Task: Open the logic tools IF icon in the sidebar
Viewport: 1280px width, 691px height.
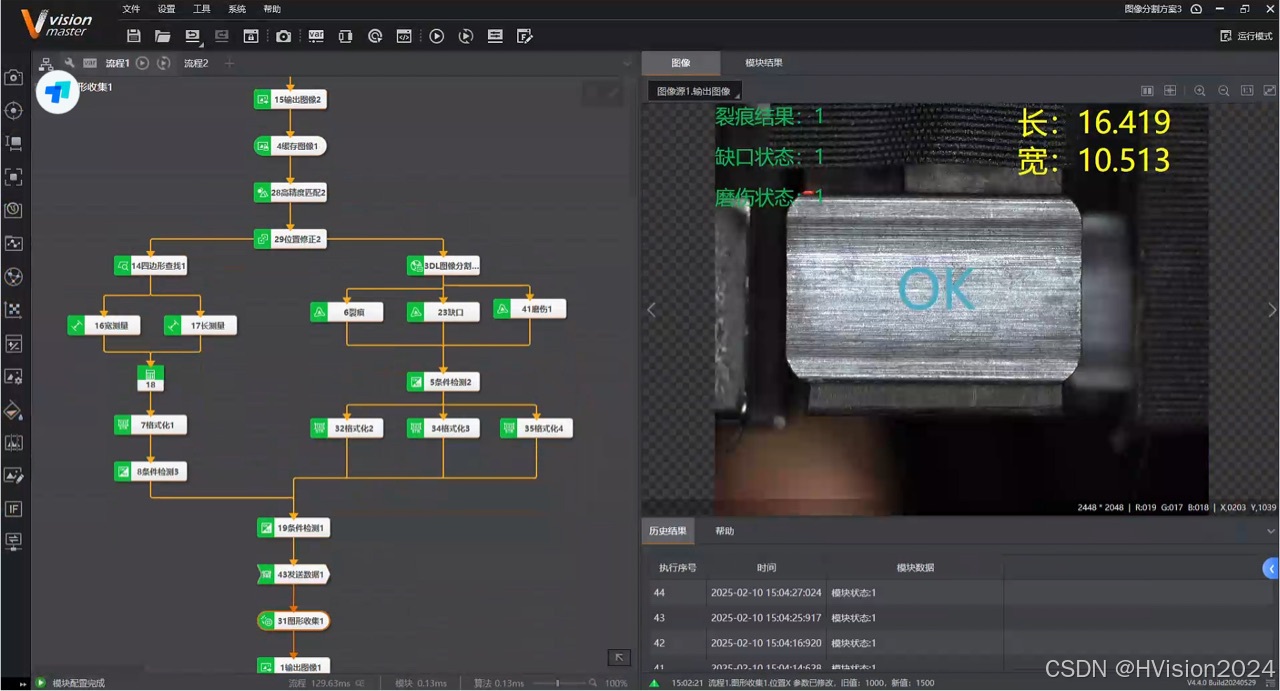Action: [14, 509]
